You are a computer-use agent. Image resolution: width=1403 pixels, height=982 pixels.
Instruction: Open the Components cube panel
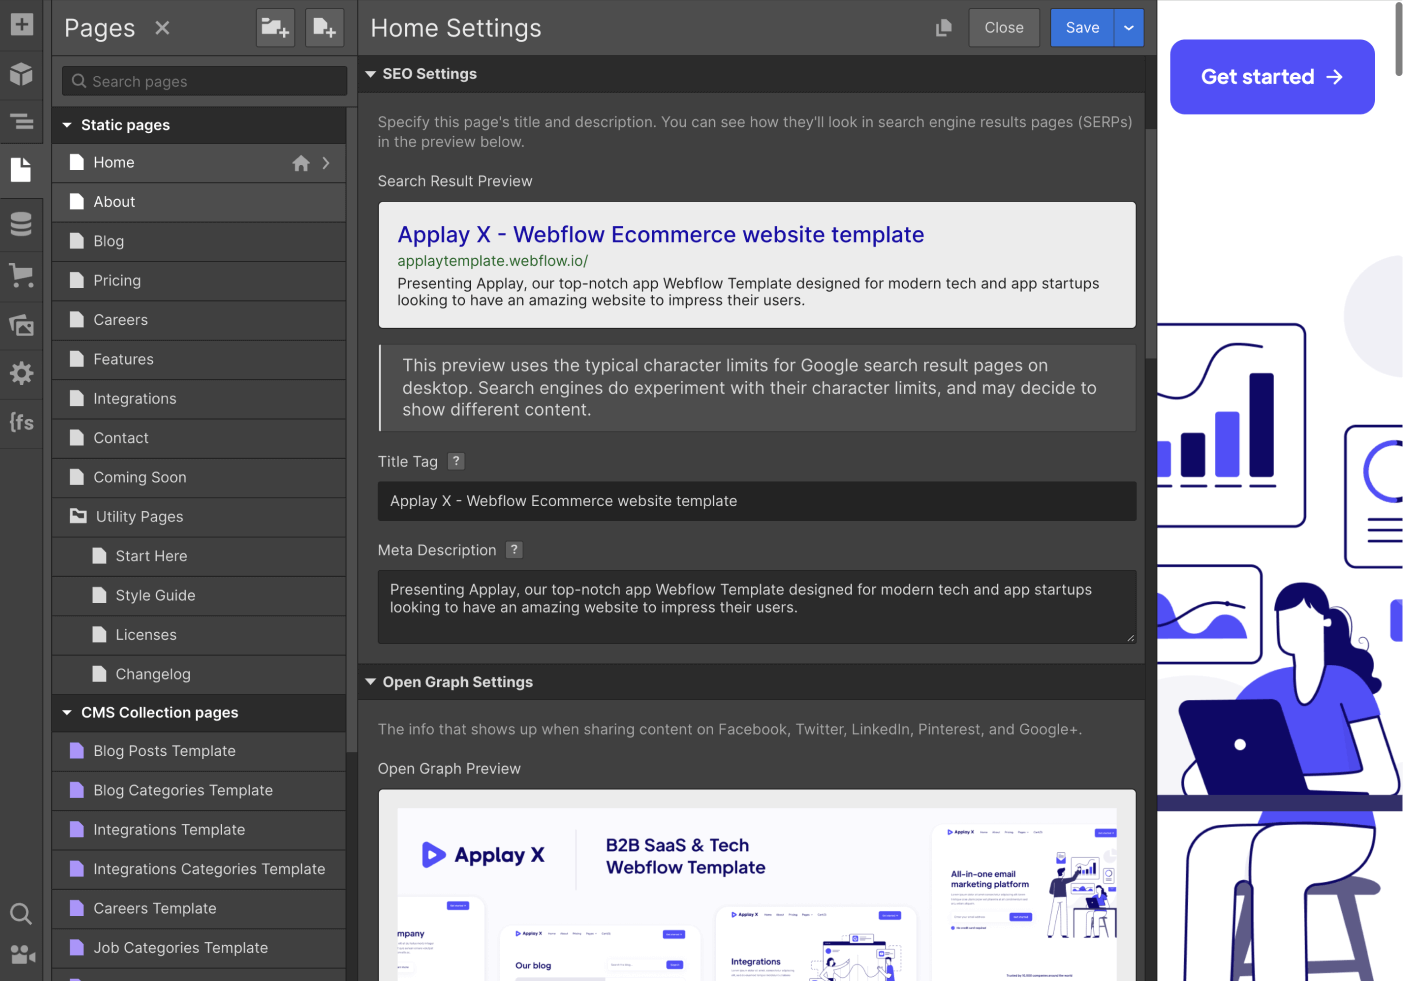[21, 74]
